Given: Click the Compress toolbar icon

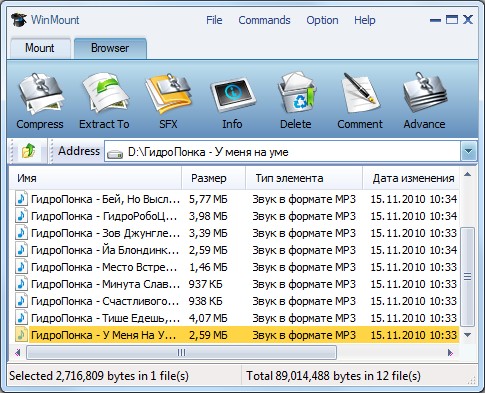Looking at the screenshot, I should click(x=40, y=94).
